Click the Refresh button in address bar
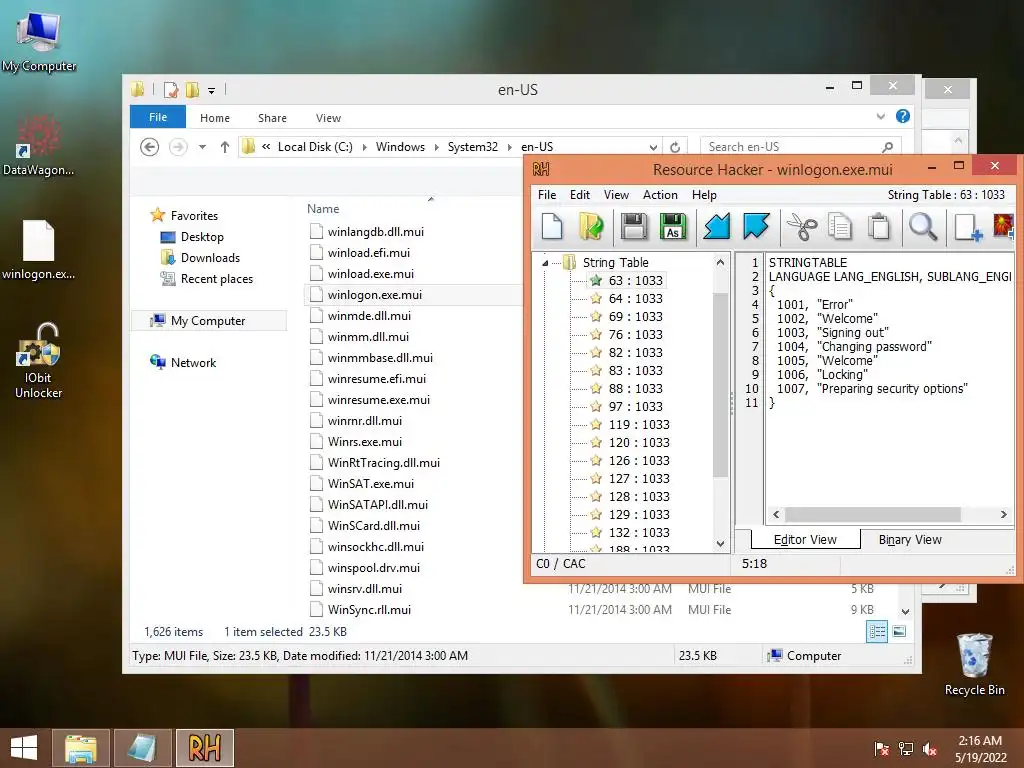 point(675,147)
